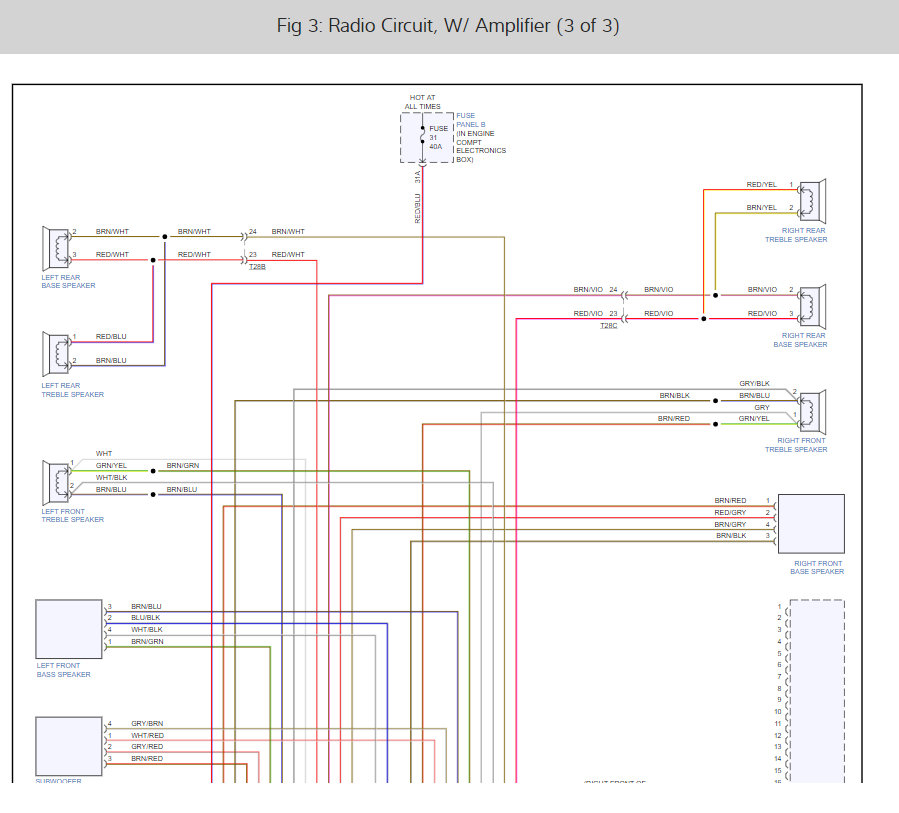Click the vertical 'RED/BLU' label under fuse
Image resolution: width=899 pixels, height=813 pixels.
(417, 209)
